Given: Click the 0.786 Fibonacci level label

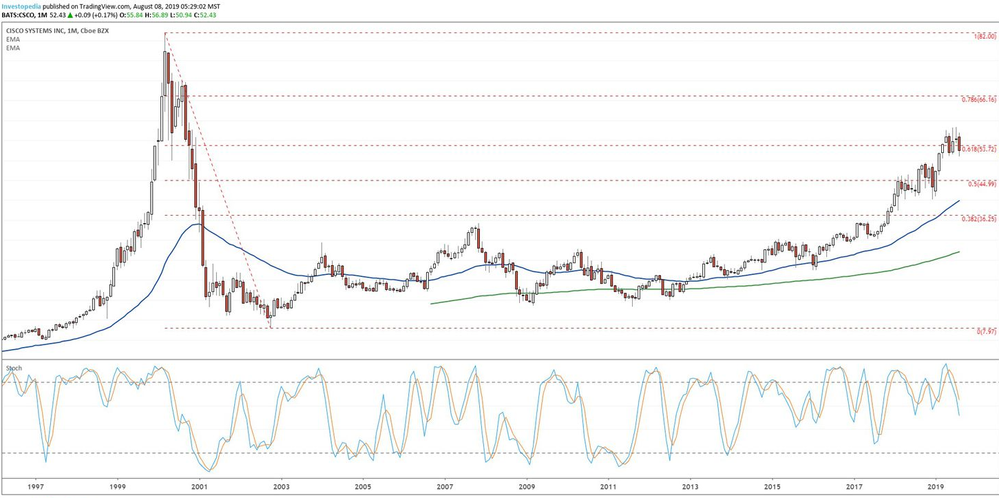Looking at the screenshot, I should [975, 100].
